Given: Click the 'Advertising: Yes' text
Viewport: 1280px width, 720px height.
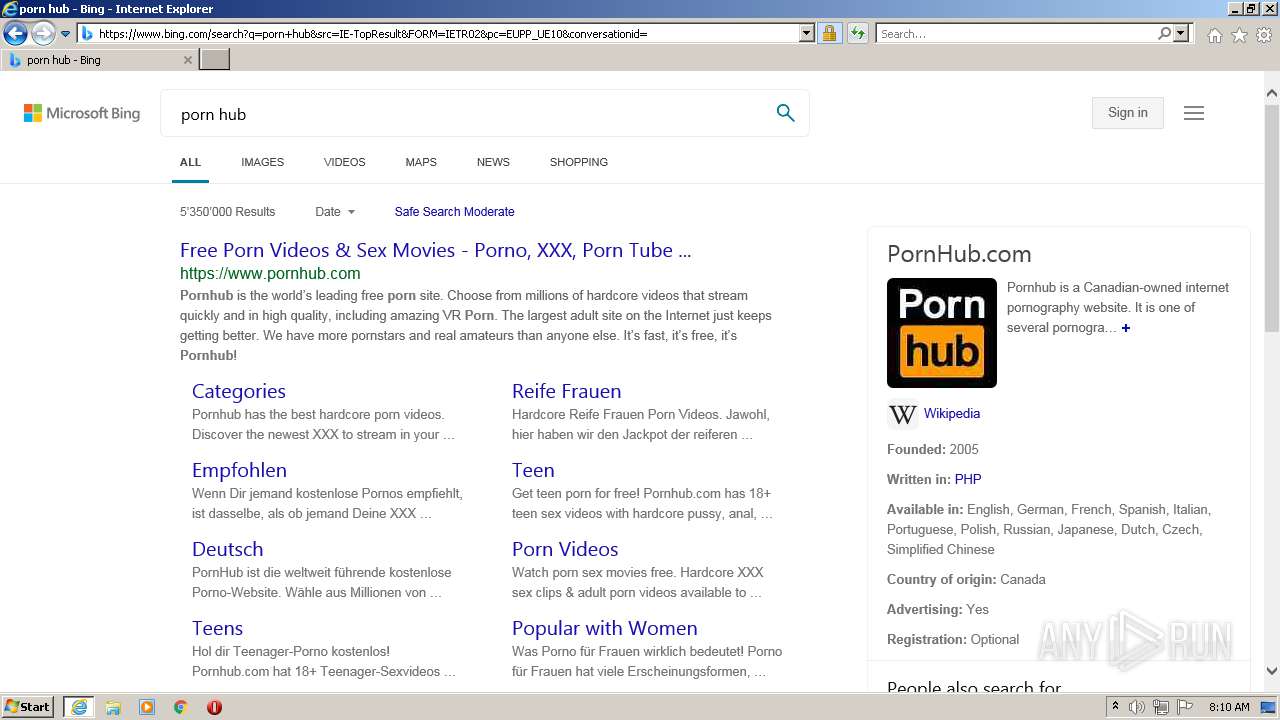Looking at the screenshot, I should (938, 609).
